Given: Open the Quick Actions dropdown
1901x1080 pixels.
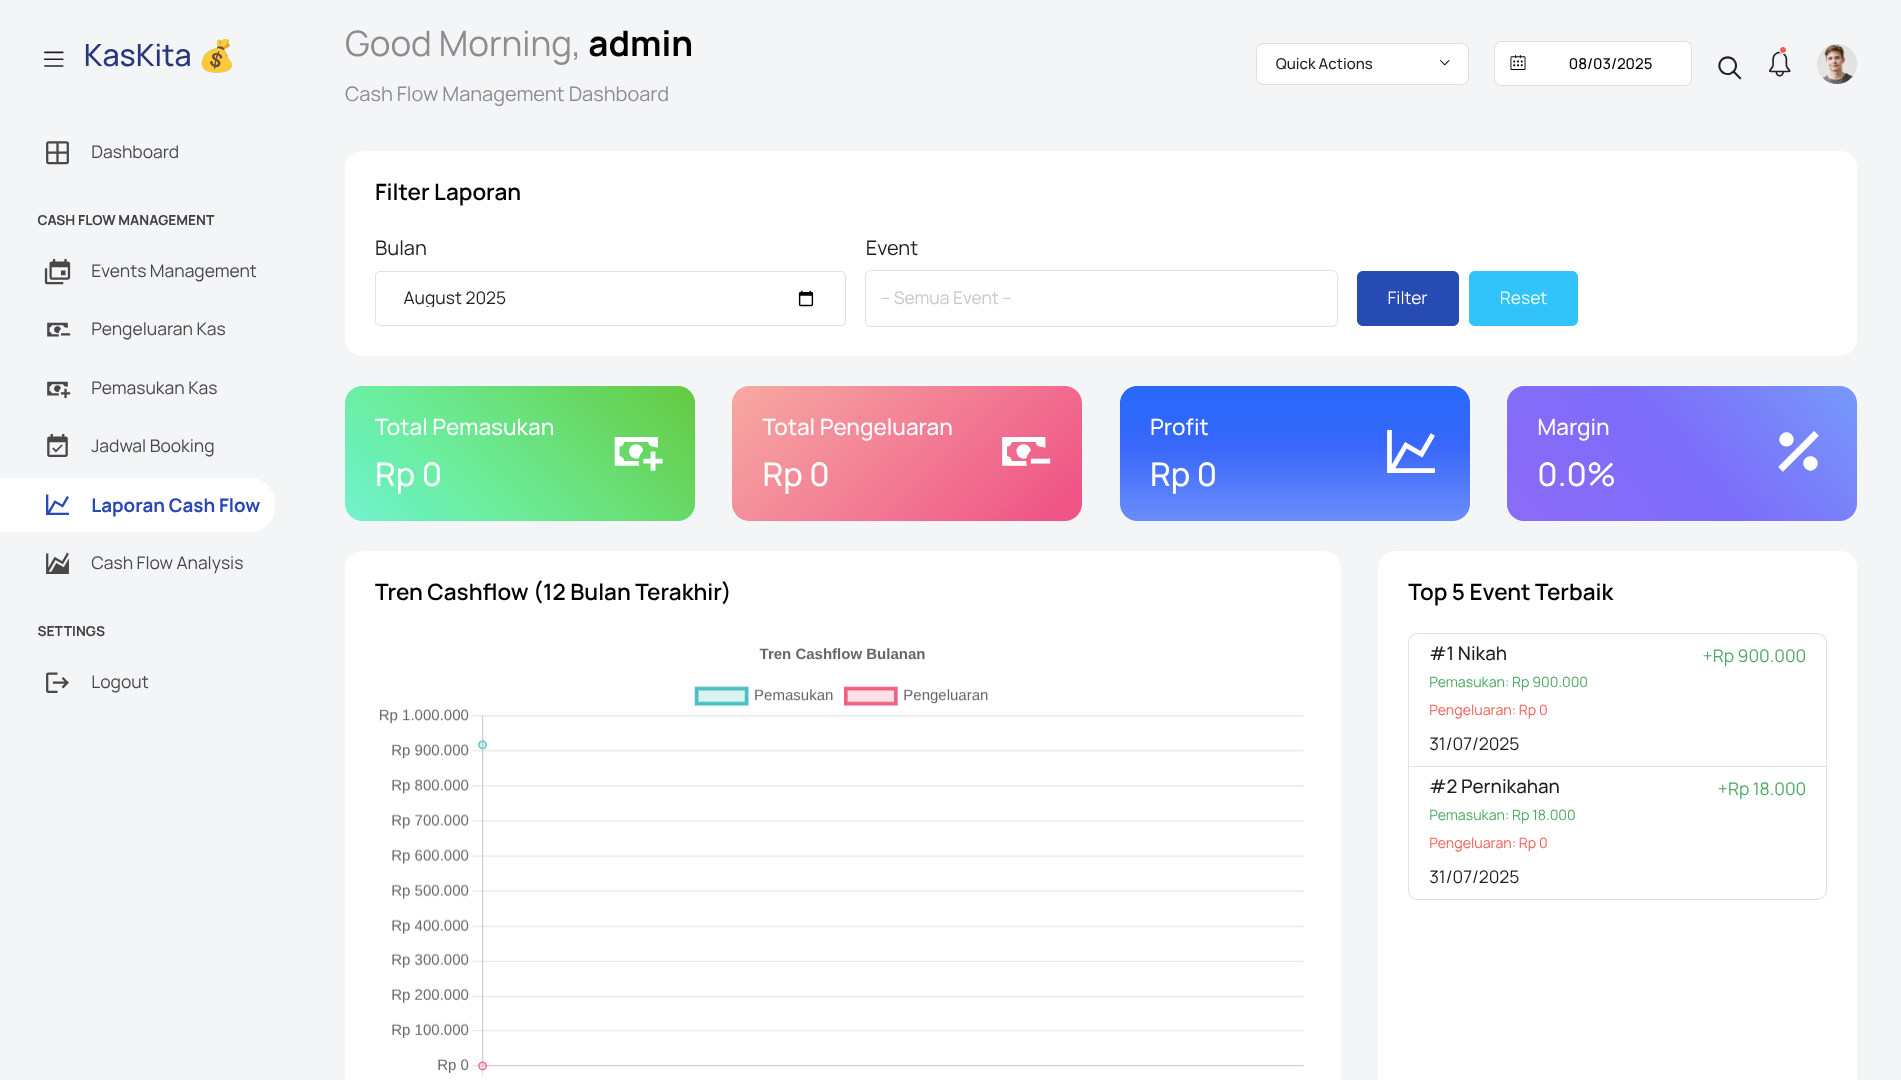Looking at the screenshot, I should 1362,63.
